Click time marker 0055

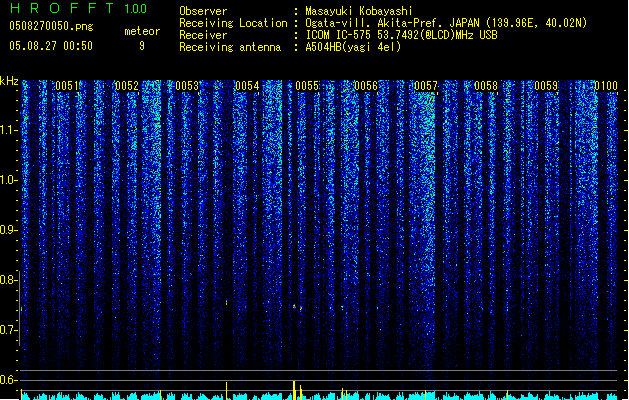coord(307,86)
